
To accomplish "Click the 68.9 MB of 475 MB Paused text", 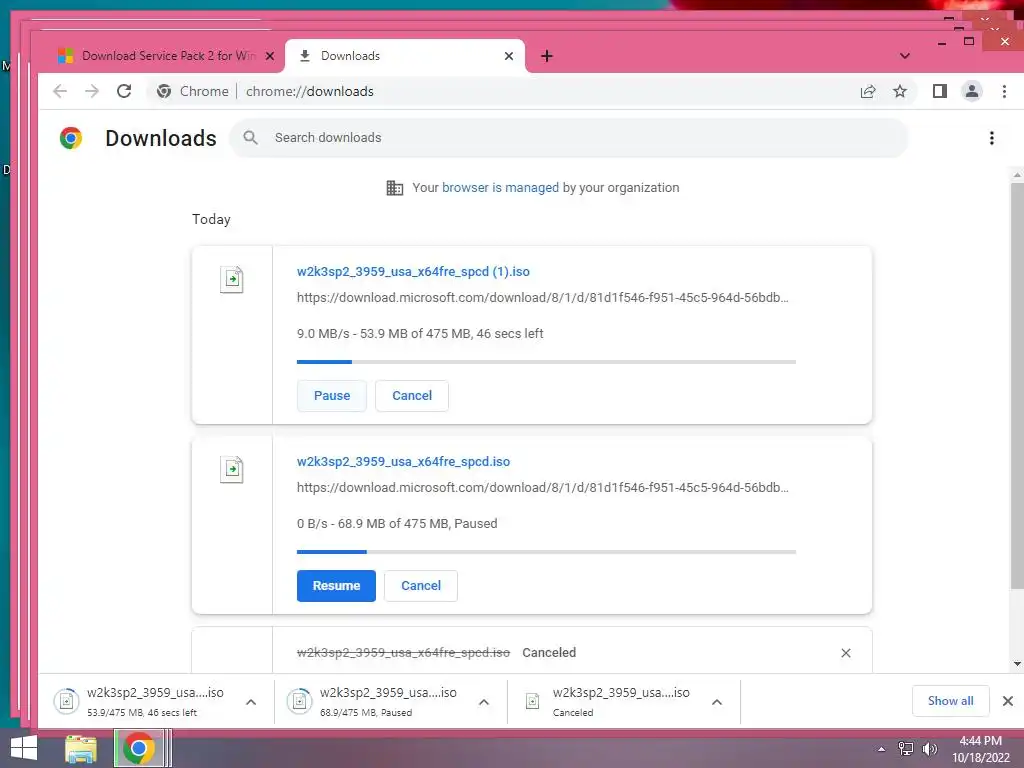I will pyautogui.click(x=397, y=524).
